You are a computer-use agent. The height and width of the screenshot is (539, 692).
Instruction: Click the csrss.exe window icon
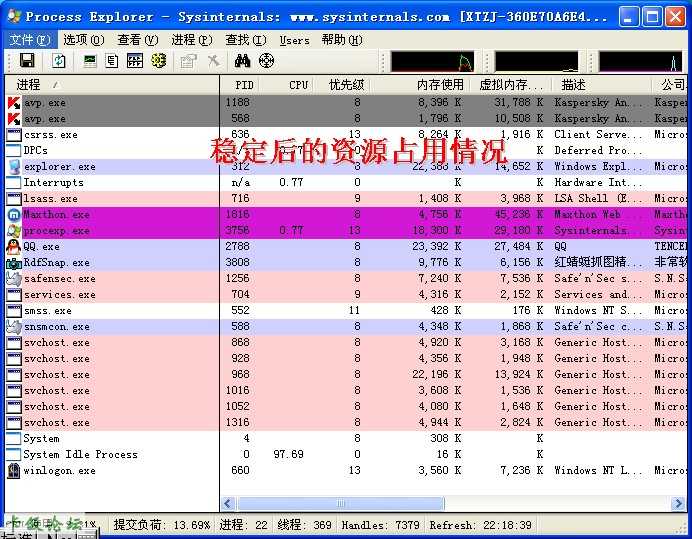[x=14, y=135]
